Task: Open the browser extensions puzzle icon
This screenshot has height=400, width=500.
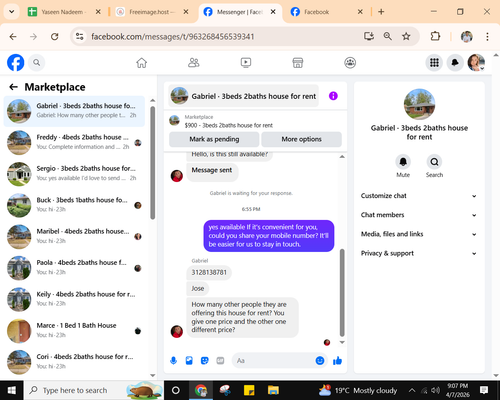Action: [x=435, y=36]
